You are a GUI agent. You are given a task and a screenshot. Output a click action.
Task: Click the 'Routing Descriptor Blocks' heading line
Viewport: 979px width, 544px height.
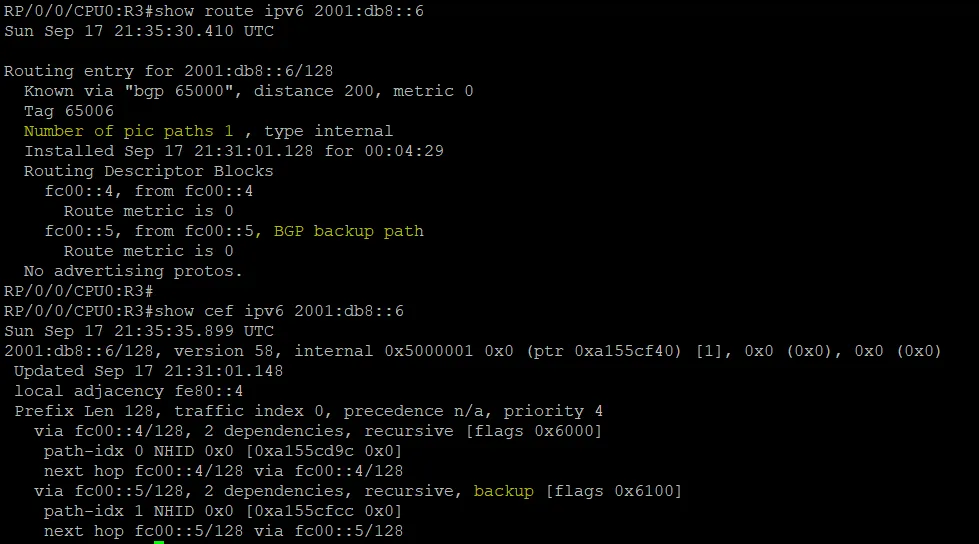(149, 171)
